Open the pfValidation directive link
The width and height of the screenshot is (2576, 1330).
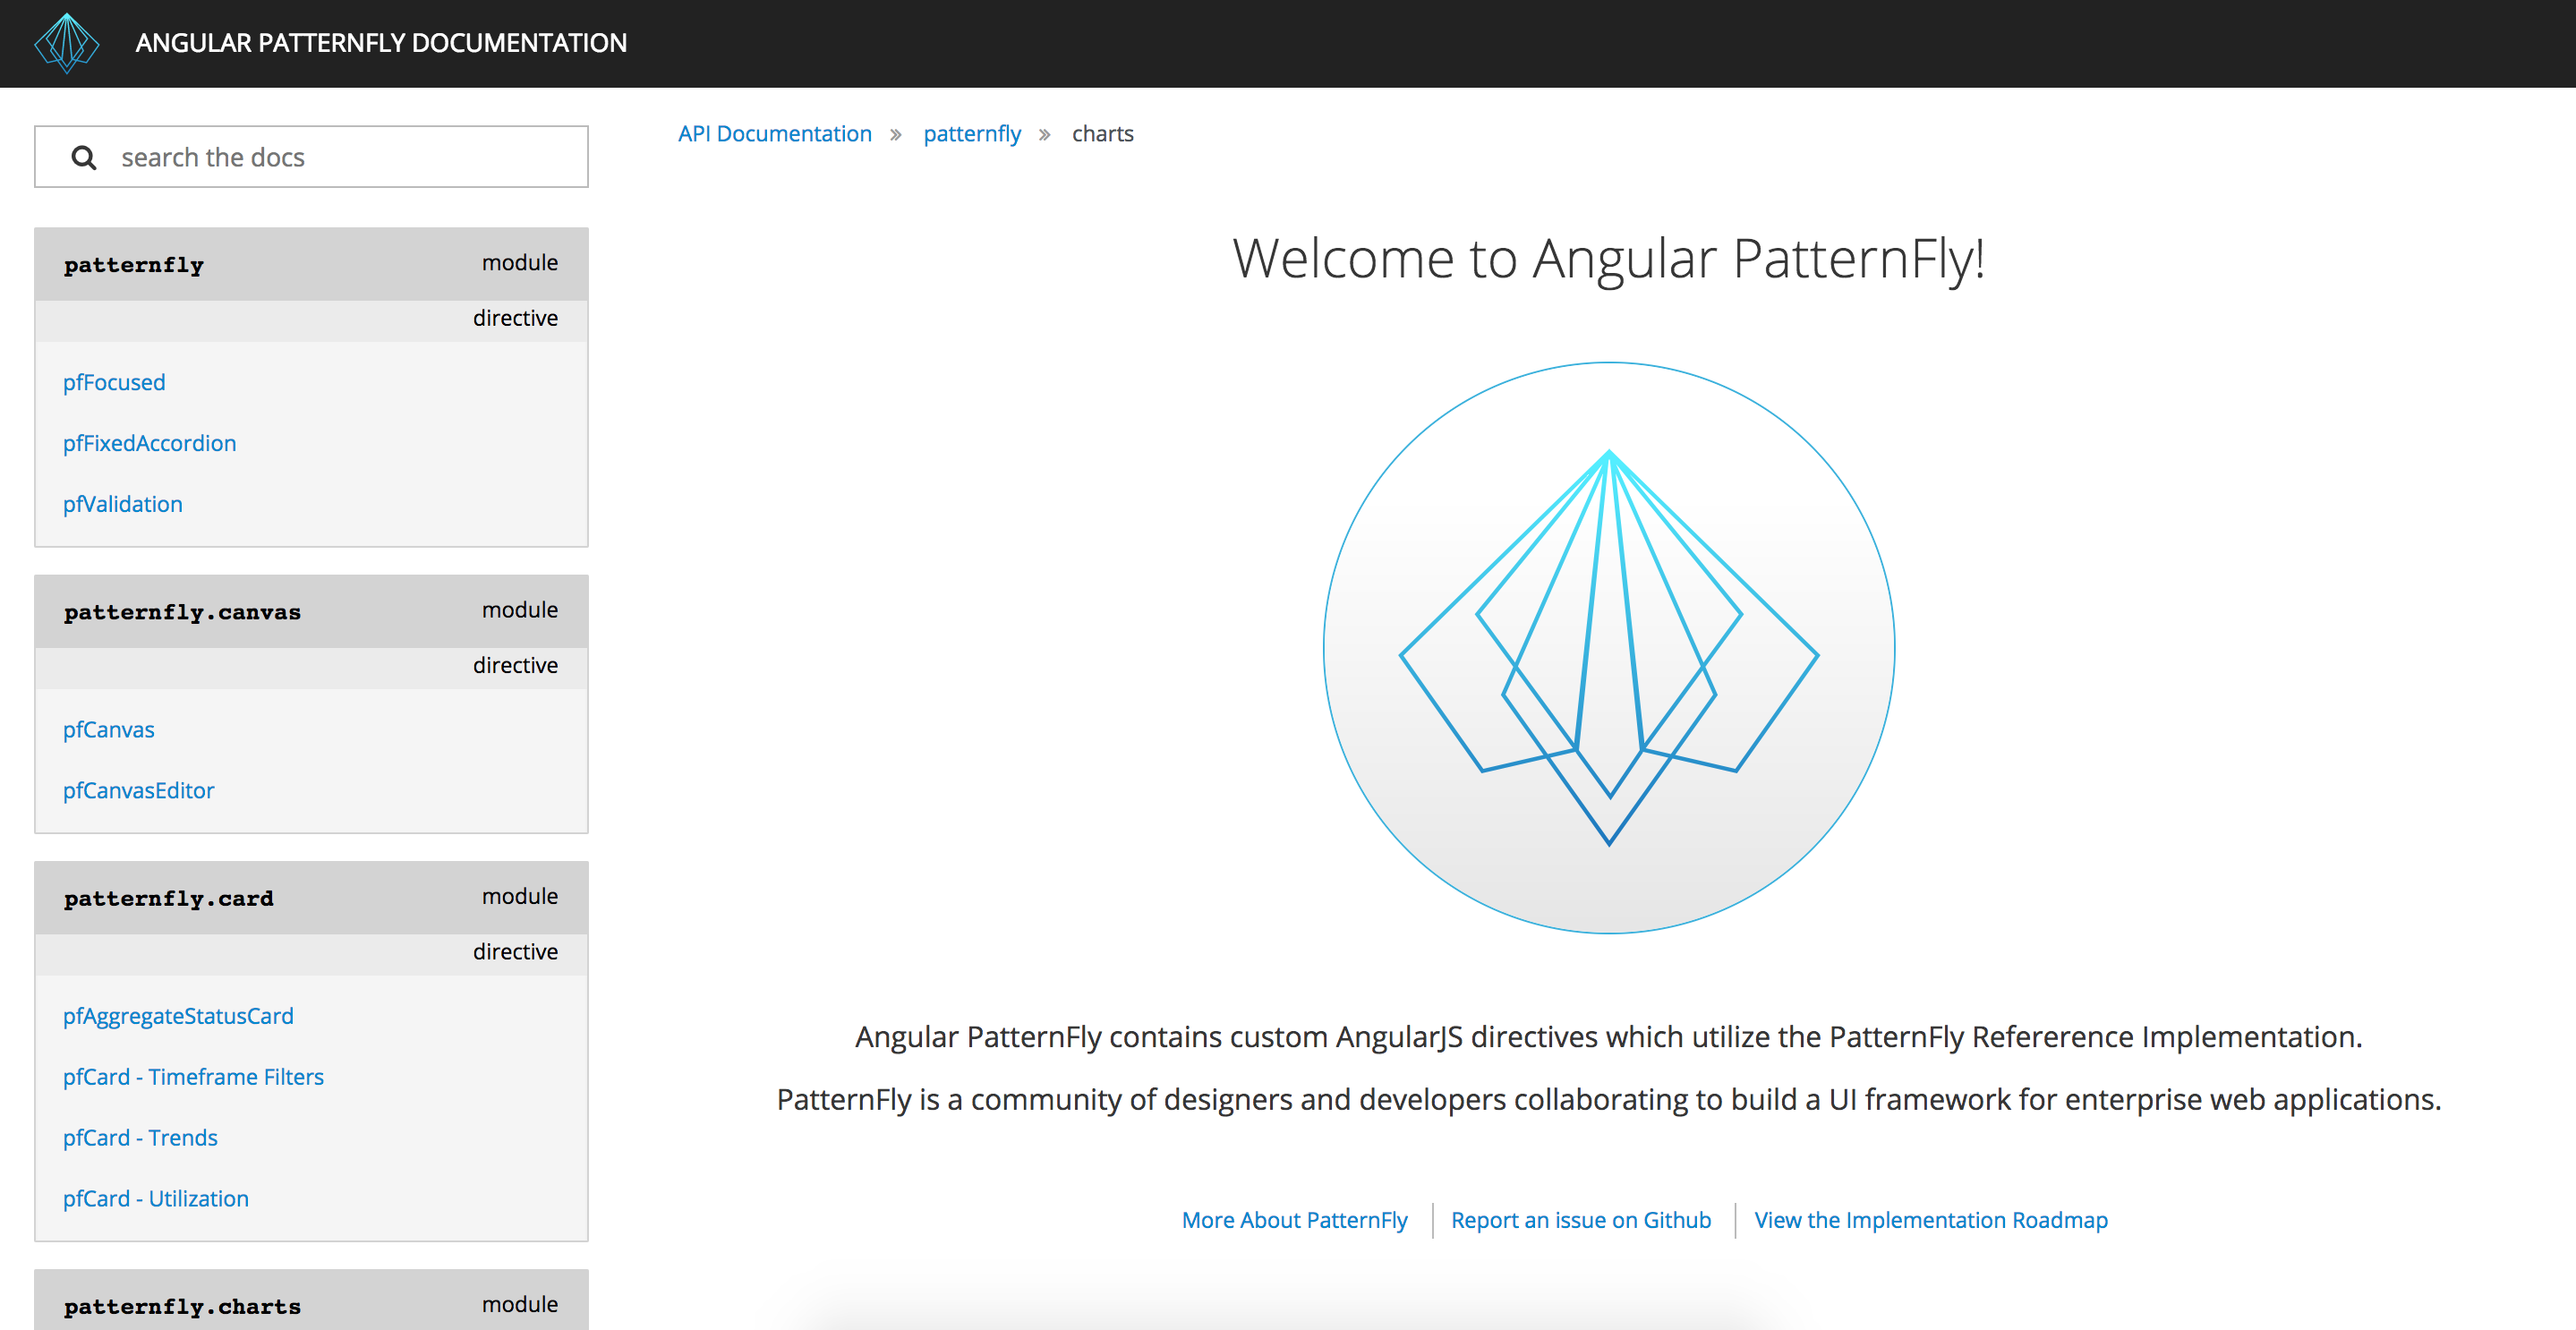coord(122,504)
